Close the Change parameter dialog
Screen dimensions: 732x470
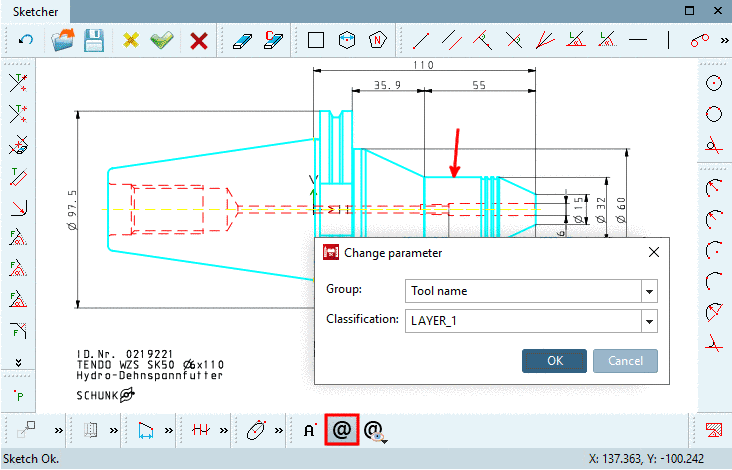[654, 253]
